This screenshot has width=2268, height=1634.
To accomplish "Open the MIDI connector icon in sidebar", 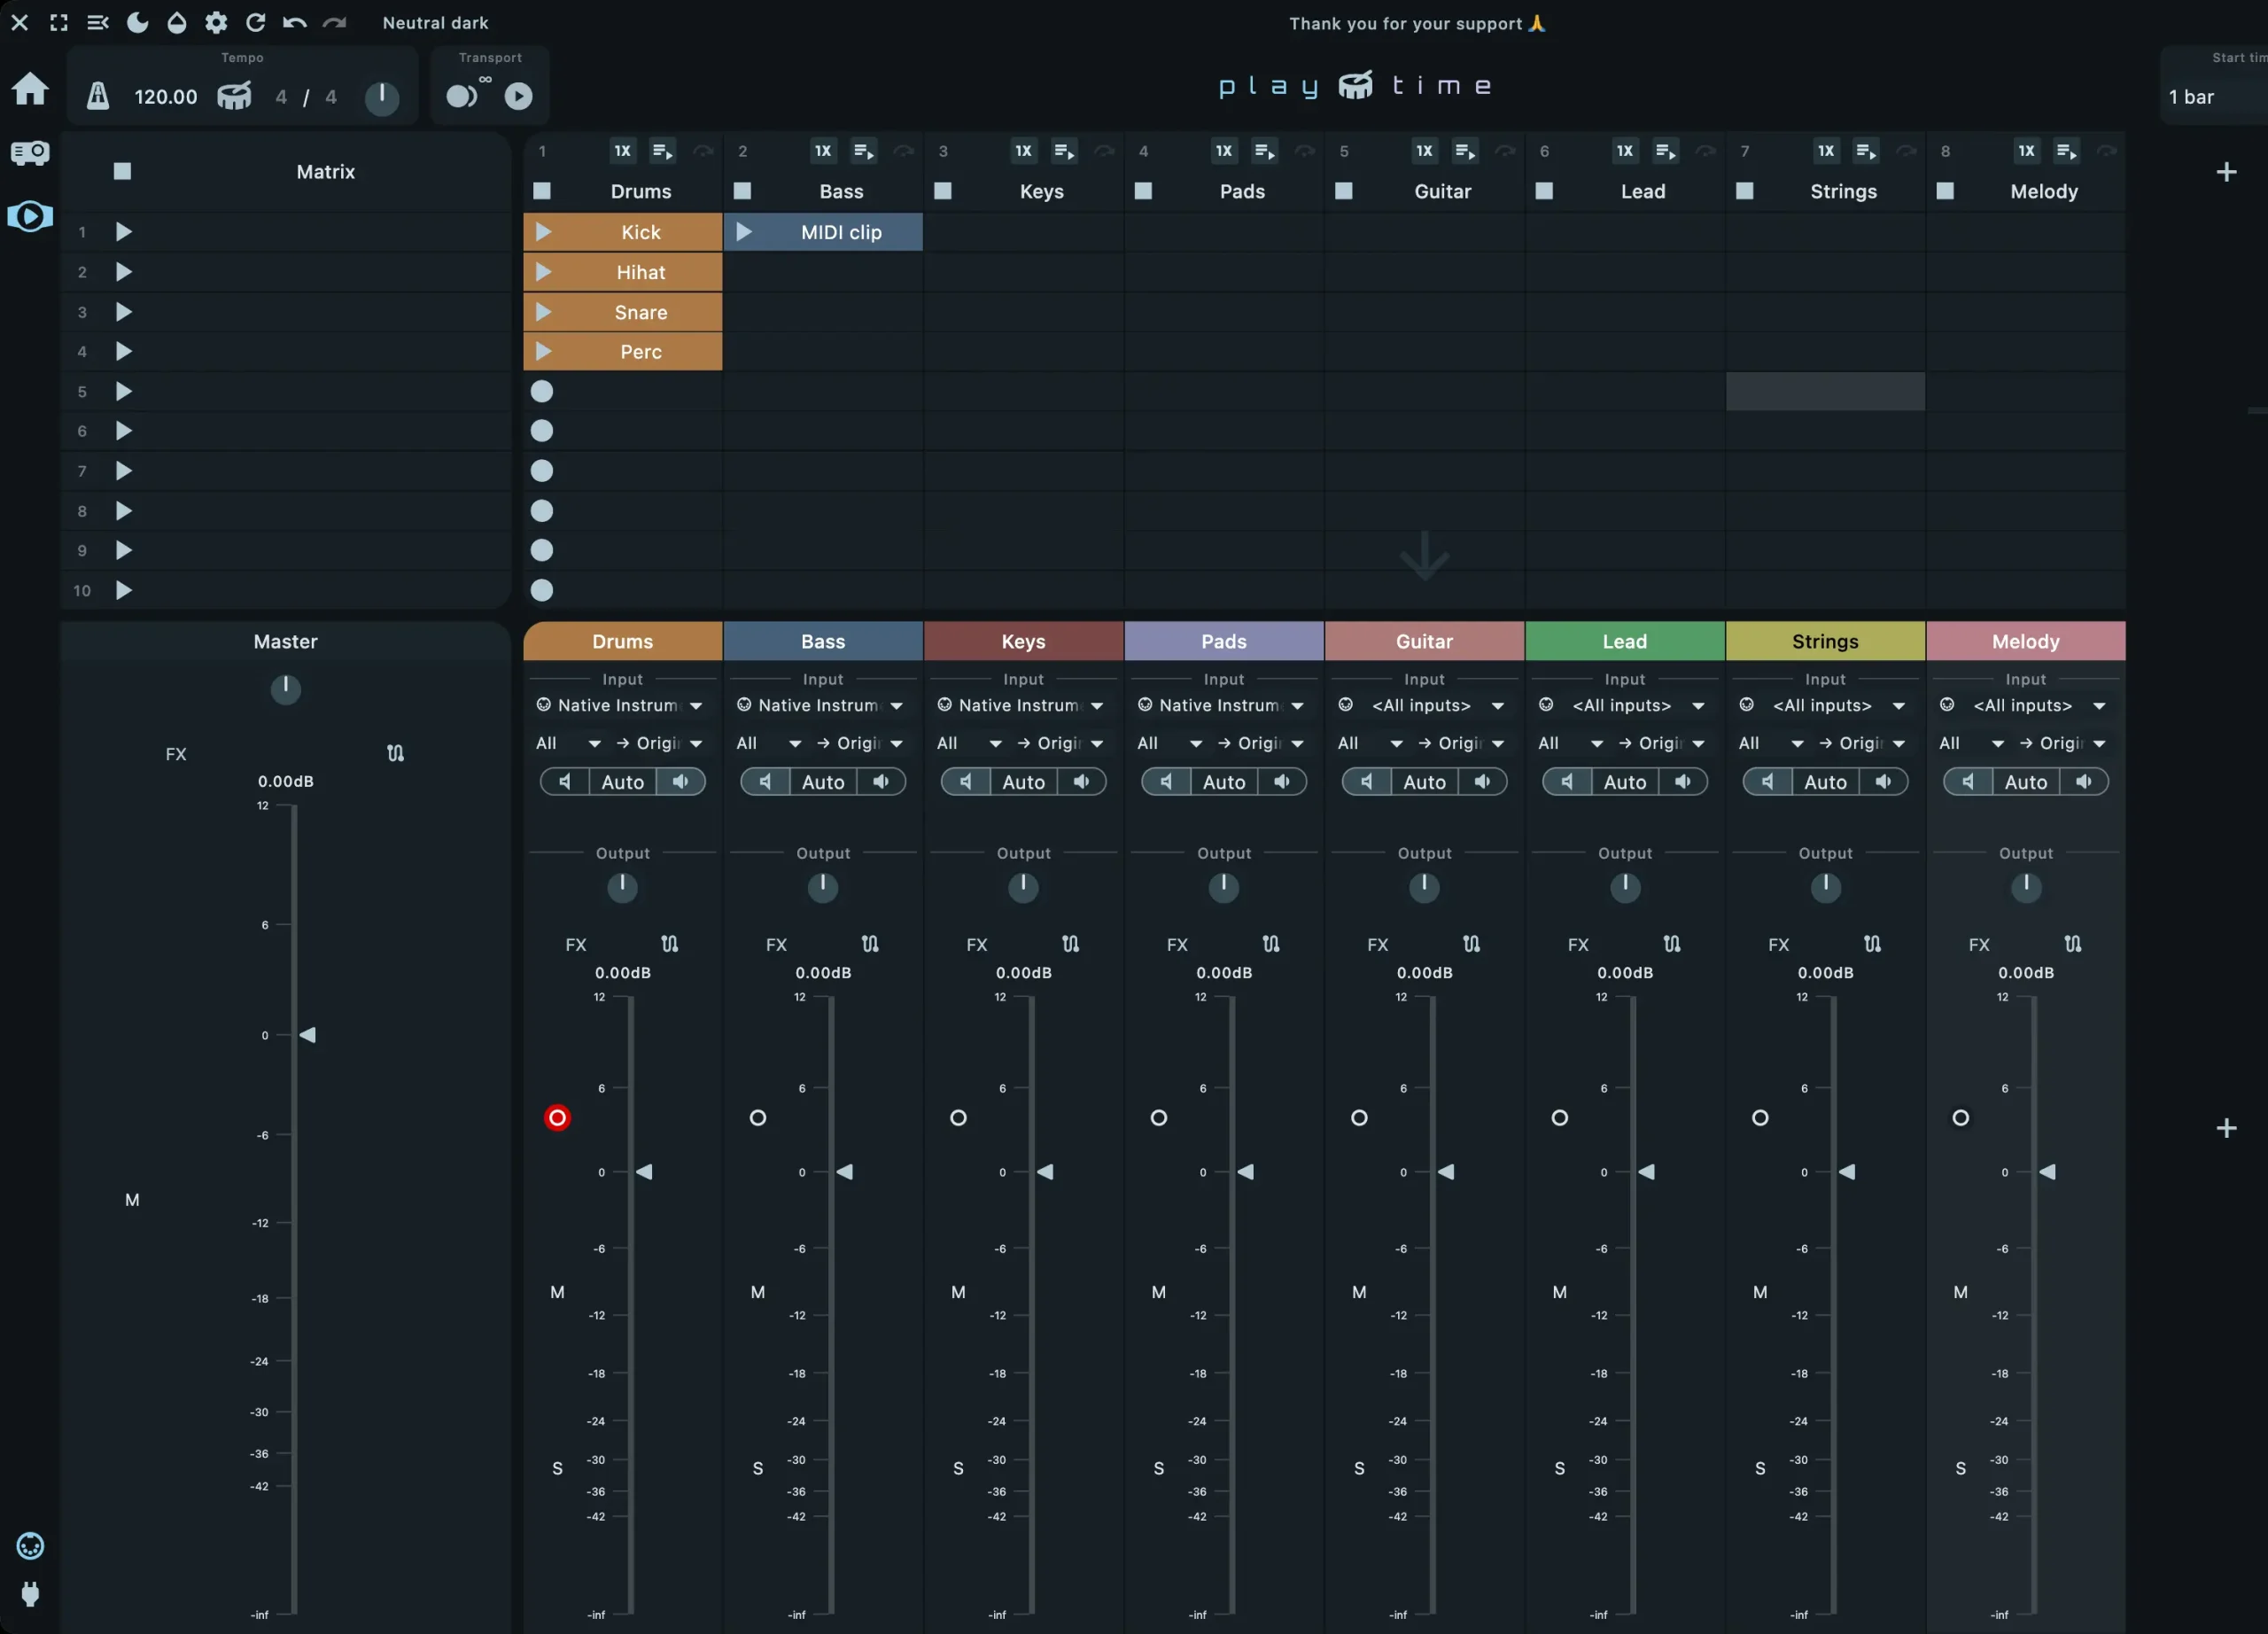I will click(30, 1545).
